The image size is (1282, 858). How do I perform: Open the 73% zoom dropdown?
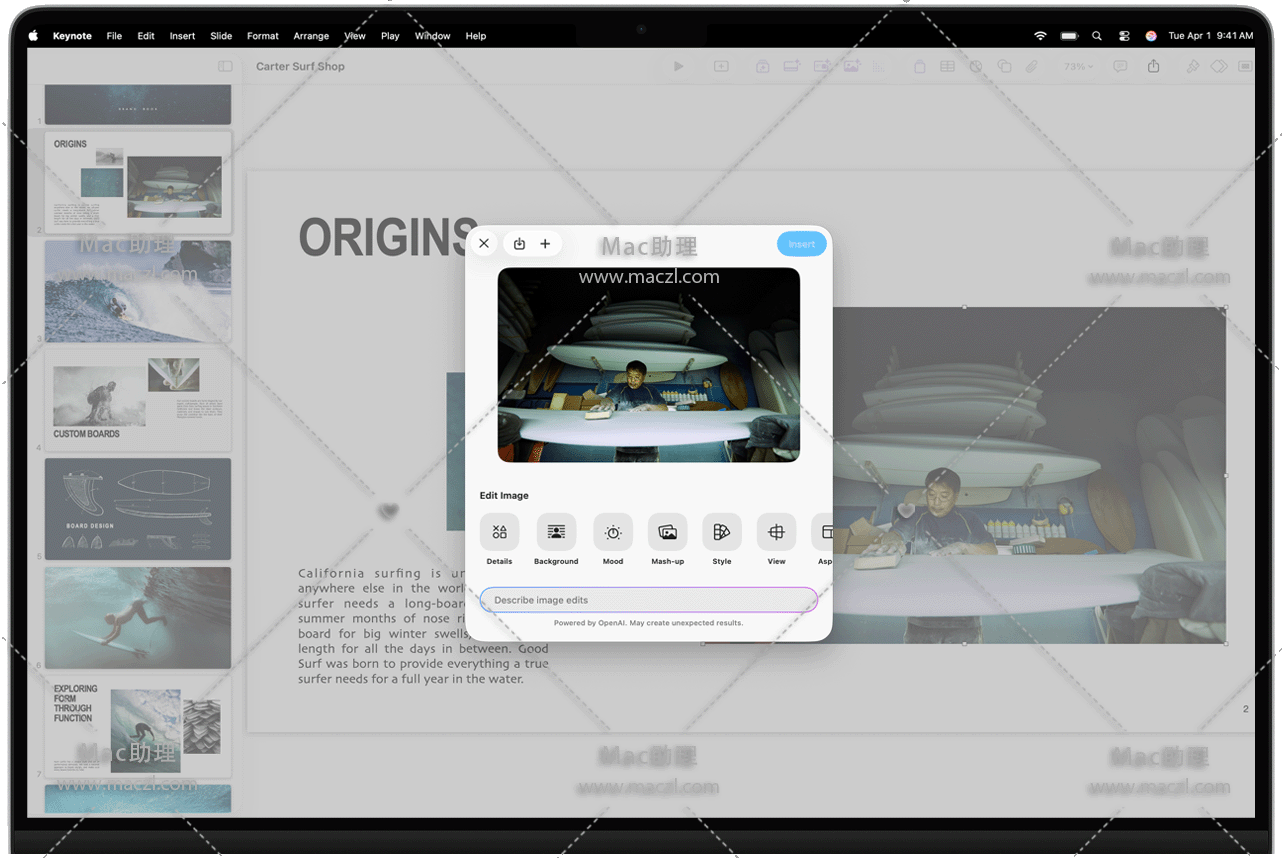[x=1078, y=67]
